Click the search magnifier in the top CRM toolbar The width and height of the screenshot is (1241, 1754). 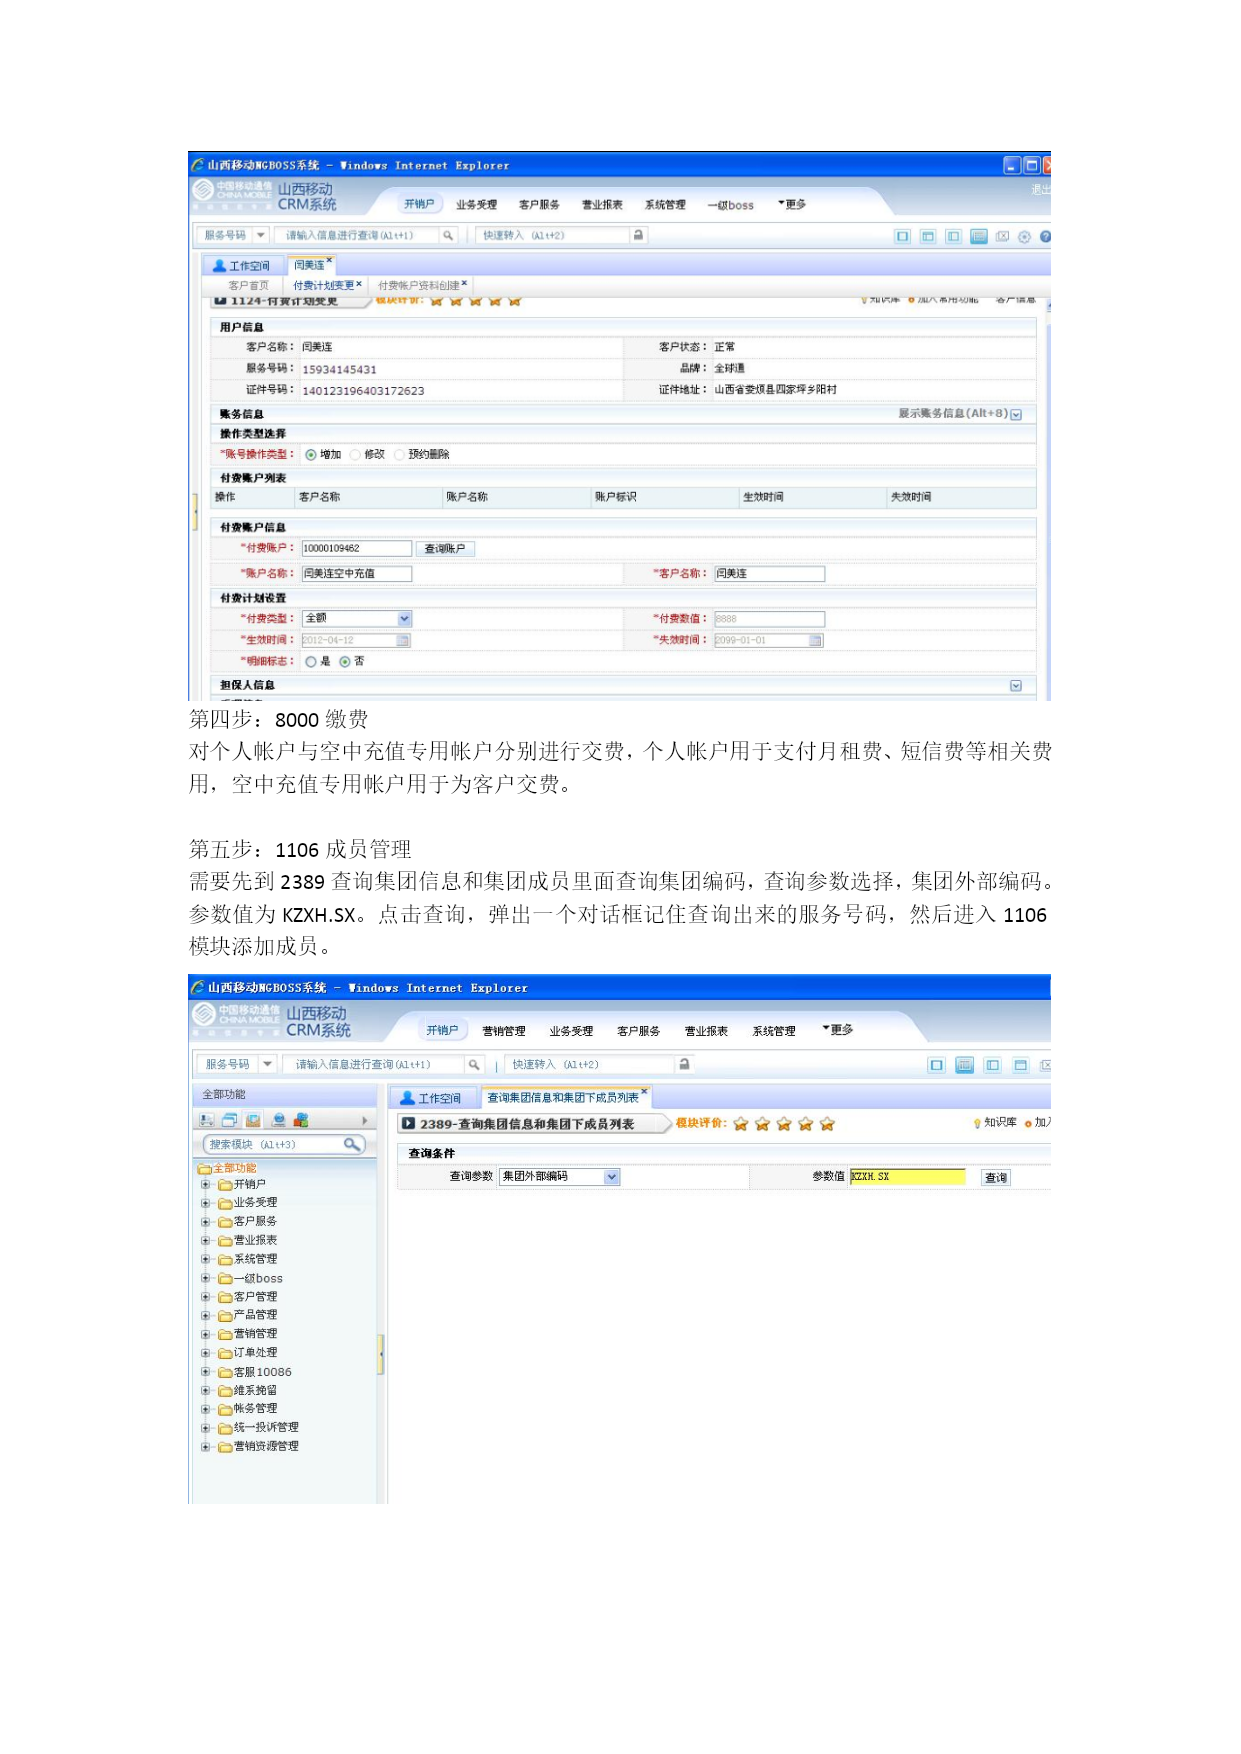448,235
